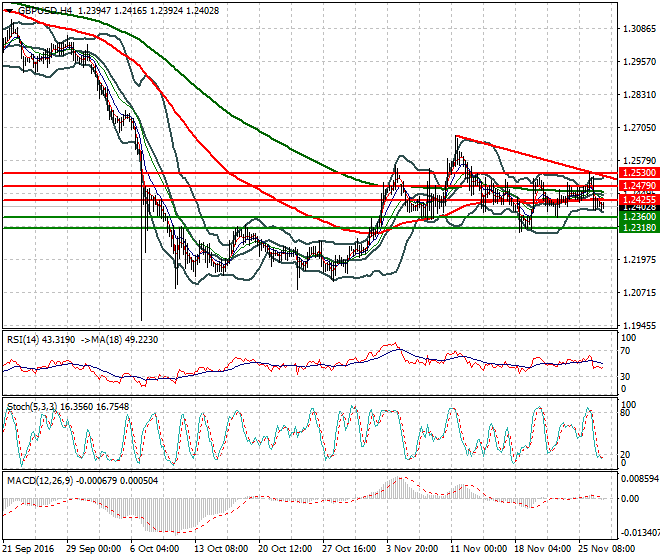Screen dimensions: 660x560
Task: Select the red 1.24790 price tag
Action: click(x=639, y=186)
